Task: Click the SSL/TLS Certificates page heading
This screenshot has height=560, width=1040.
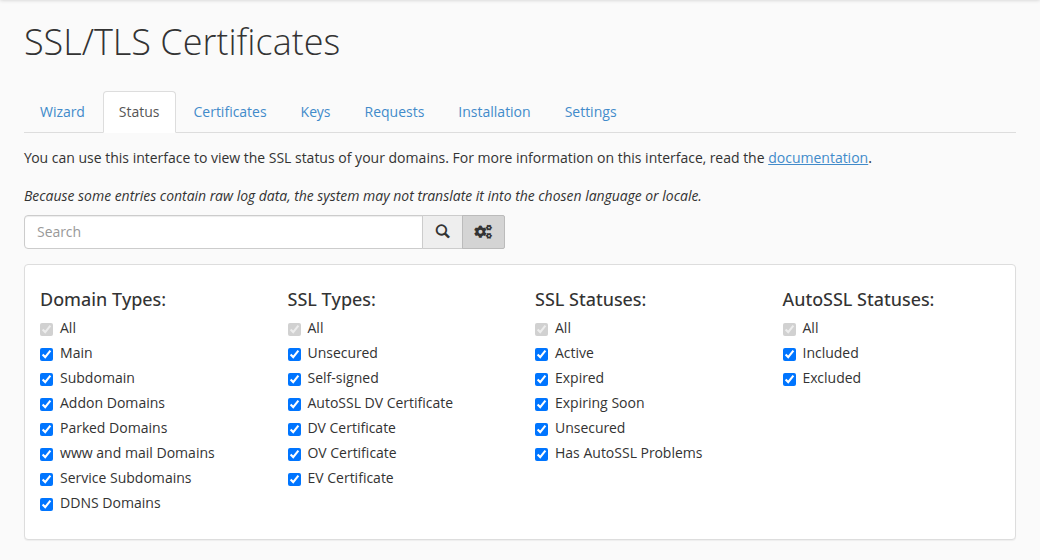Action: 182,42
